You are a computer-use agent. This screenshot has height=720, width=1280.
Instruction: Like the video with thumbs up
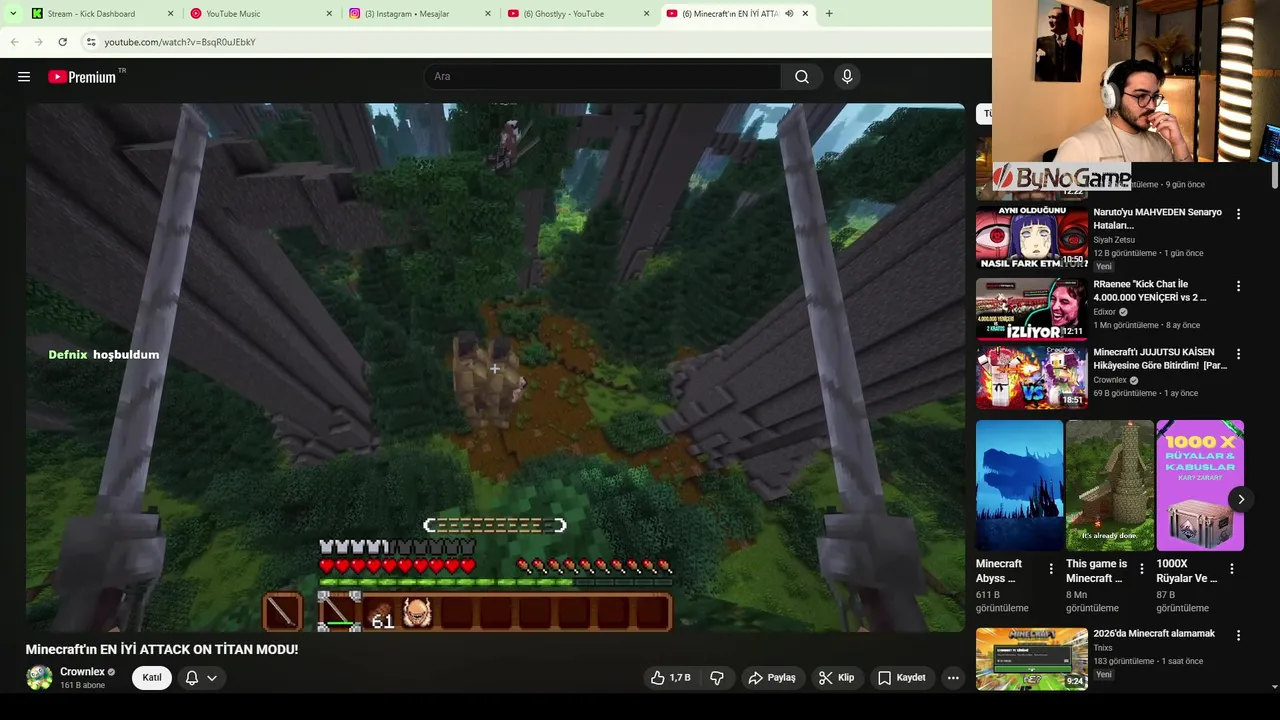pos(670,678)
